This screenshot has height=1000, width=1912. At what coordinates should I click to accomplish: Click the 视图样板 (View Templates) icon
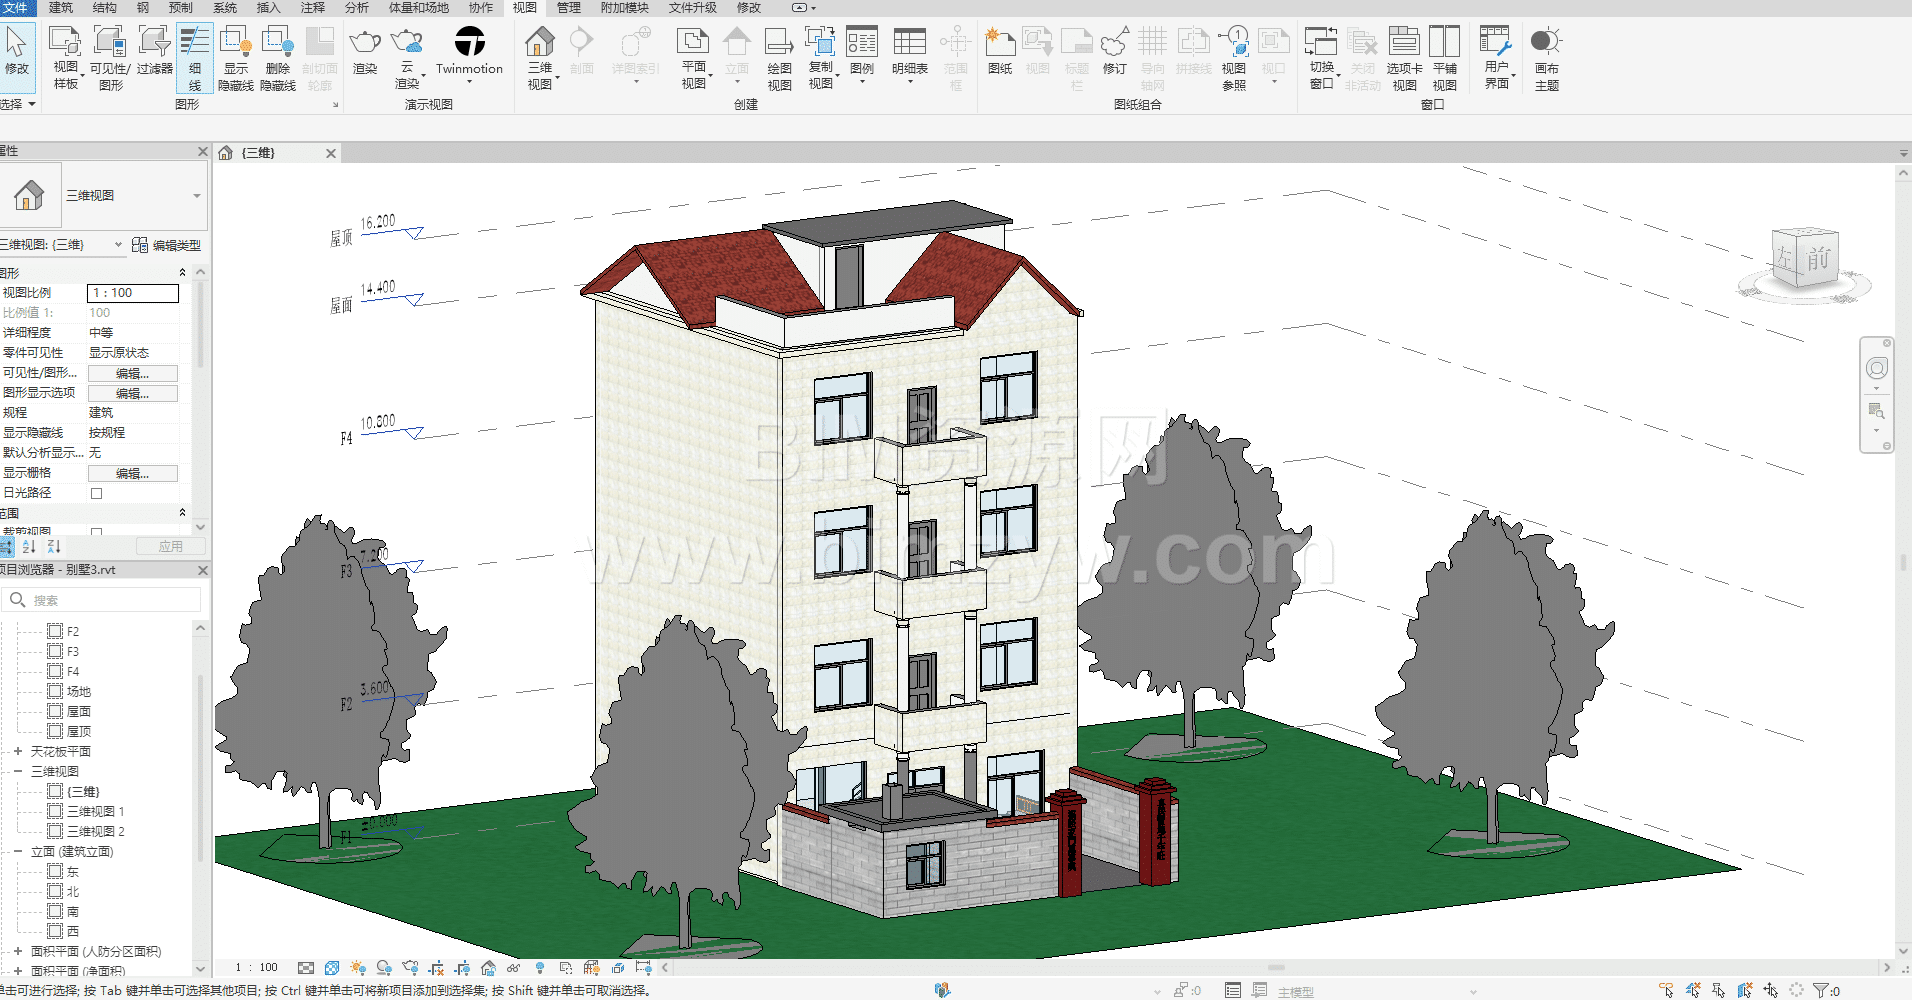click(65, 43)
